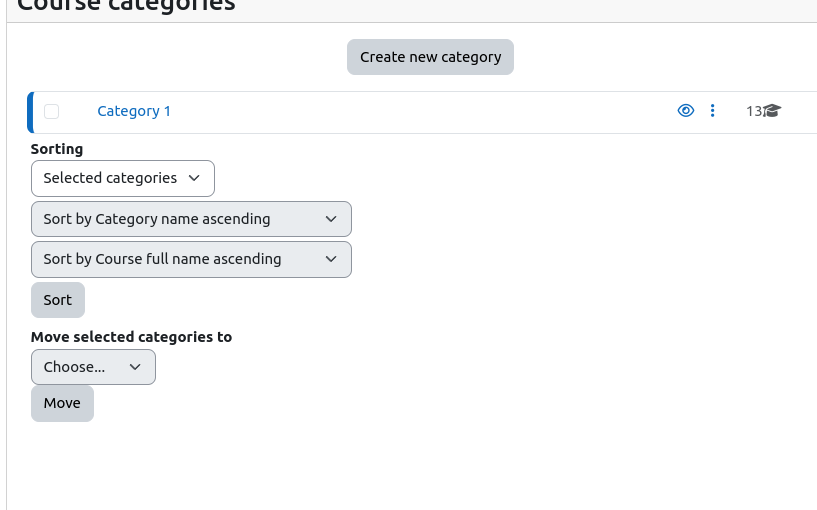Click the Sort button

point(58,300)
